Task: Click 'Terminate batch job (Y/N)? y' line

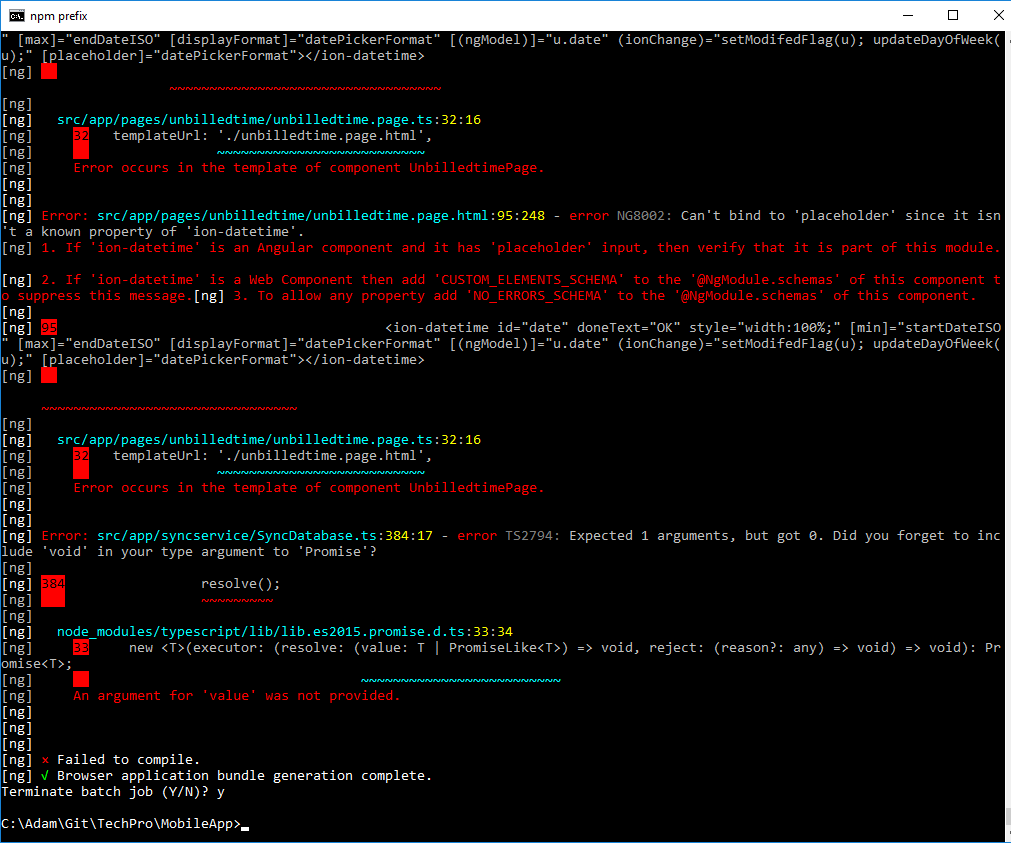Action: point(113,792)
